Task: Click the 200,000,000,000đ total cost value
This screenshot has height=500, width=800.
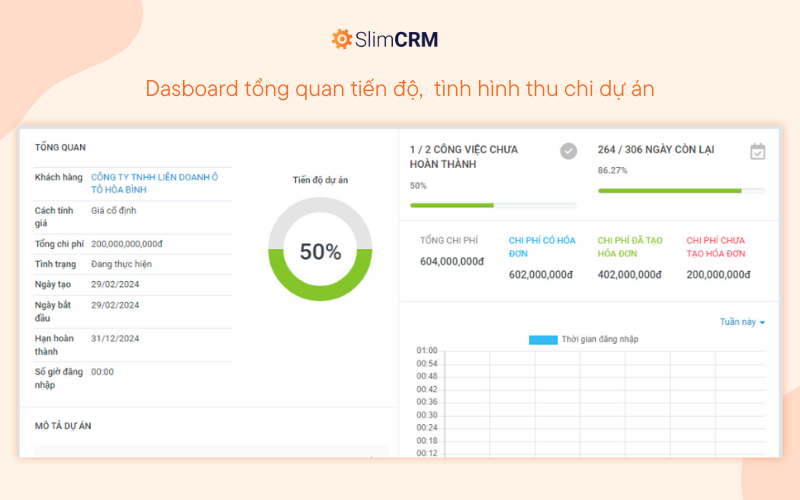Action: [127, 244]
